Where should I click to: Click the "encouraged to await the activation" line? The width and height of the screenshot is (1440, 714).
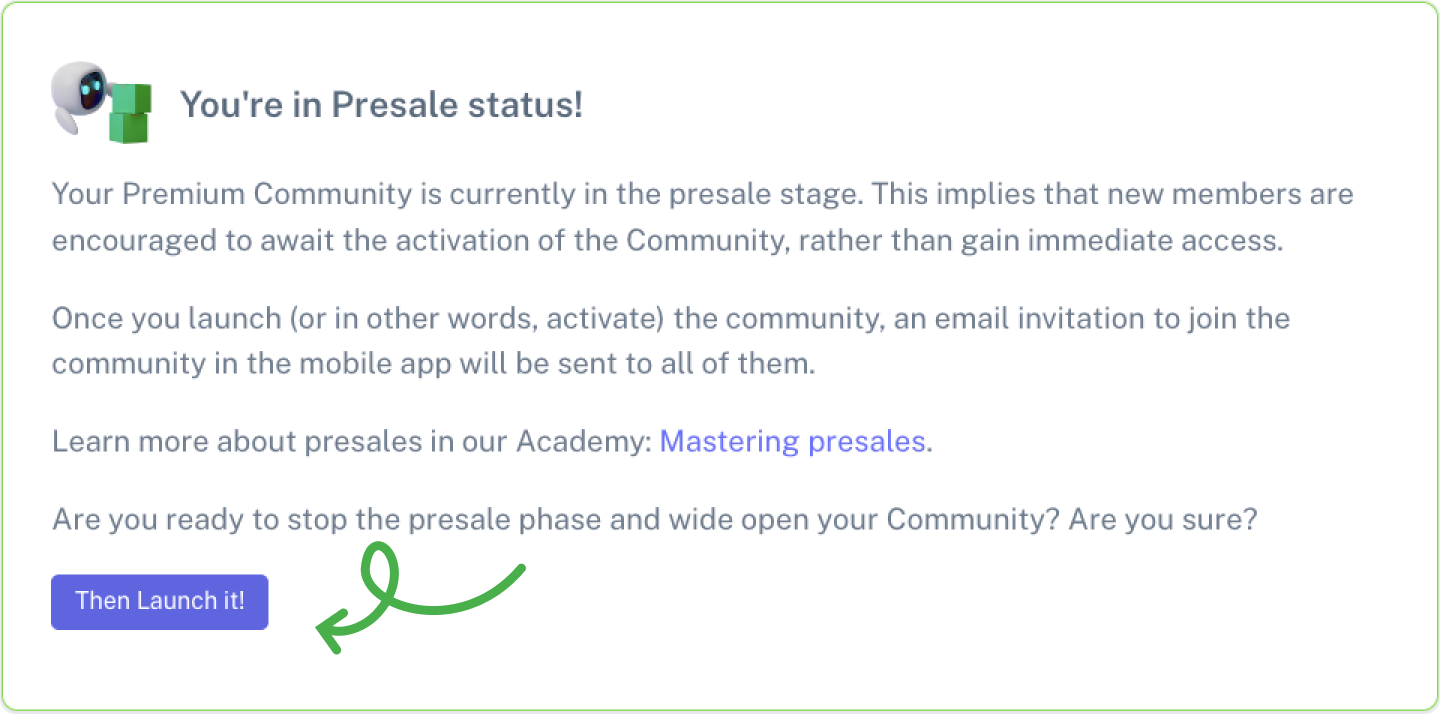pyautogui.click(x=400, y=241)
